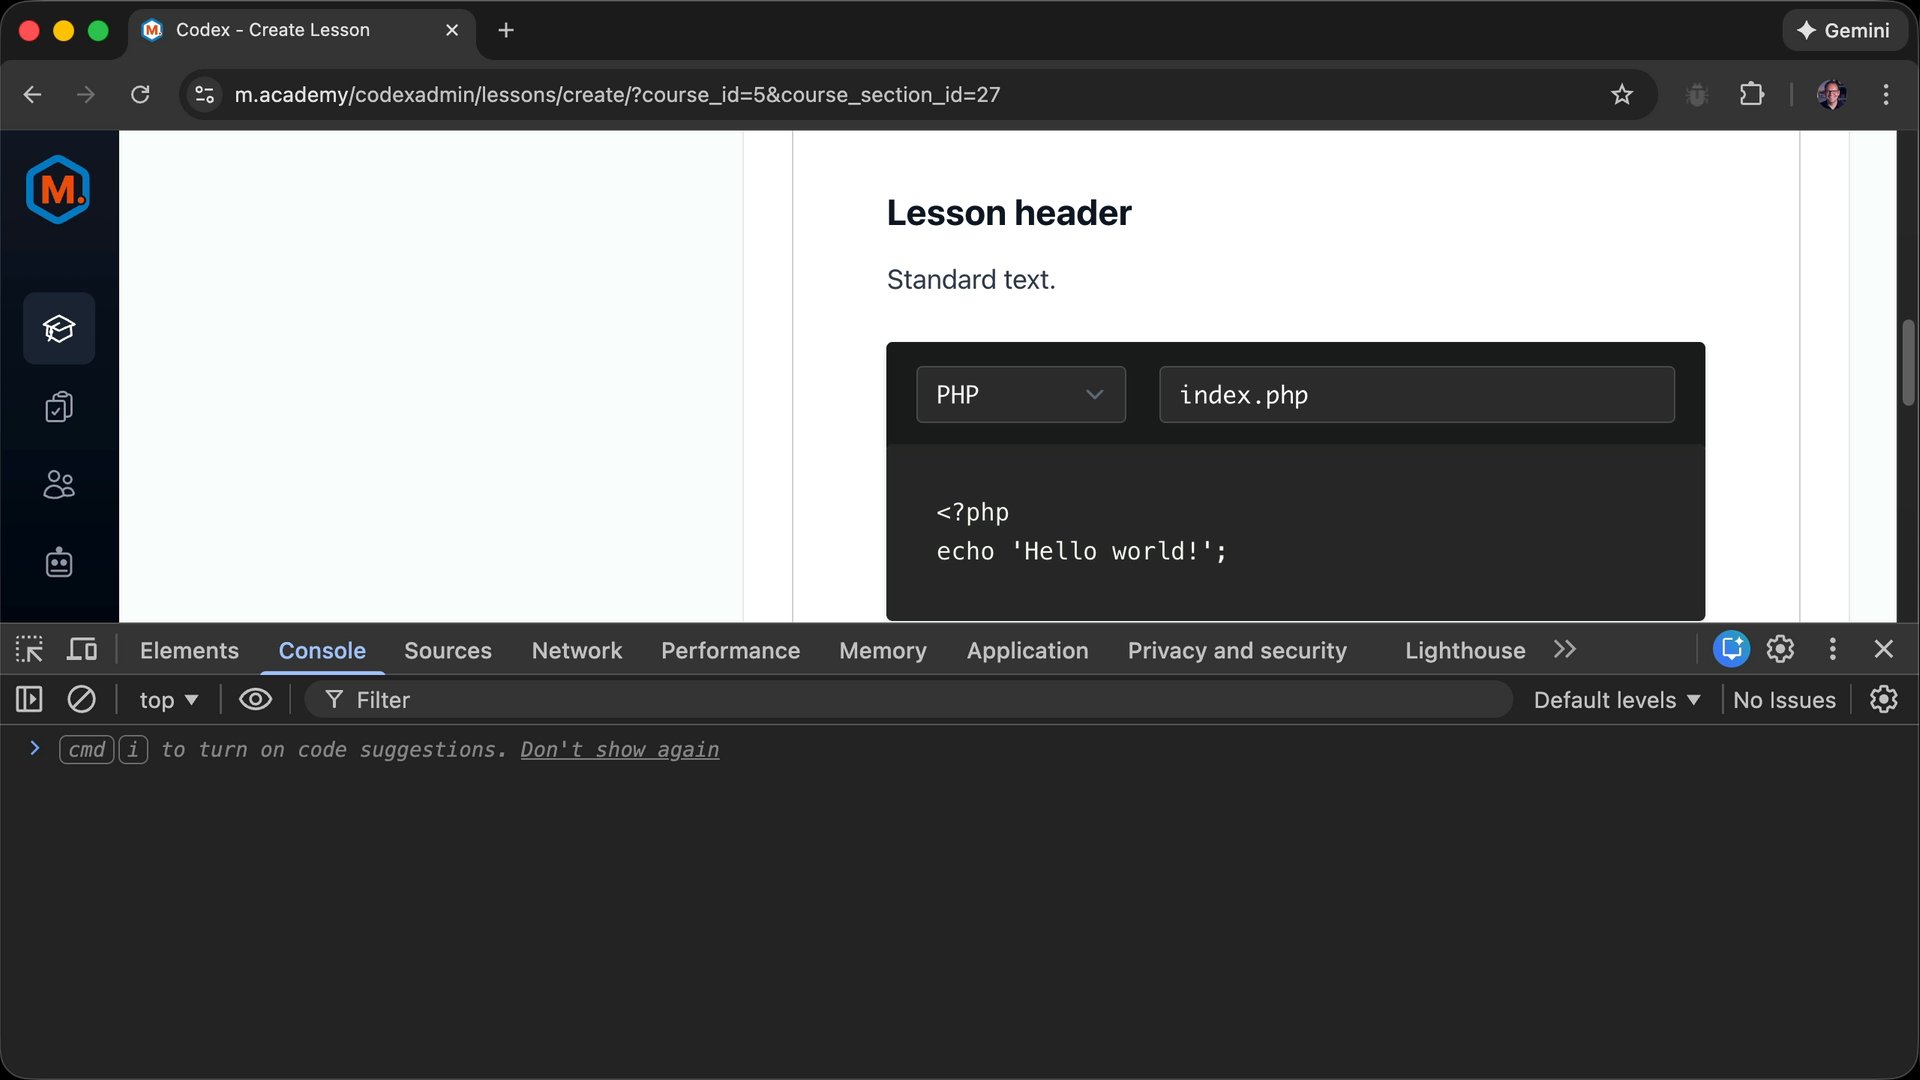Open the users section in the sidebar
The image size is (1920, 1080).
(58, 485)
